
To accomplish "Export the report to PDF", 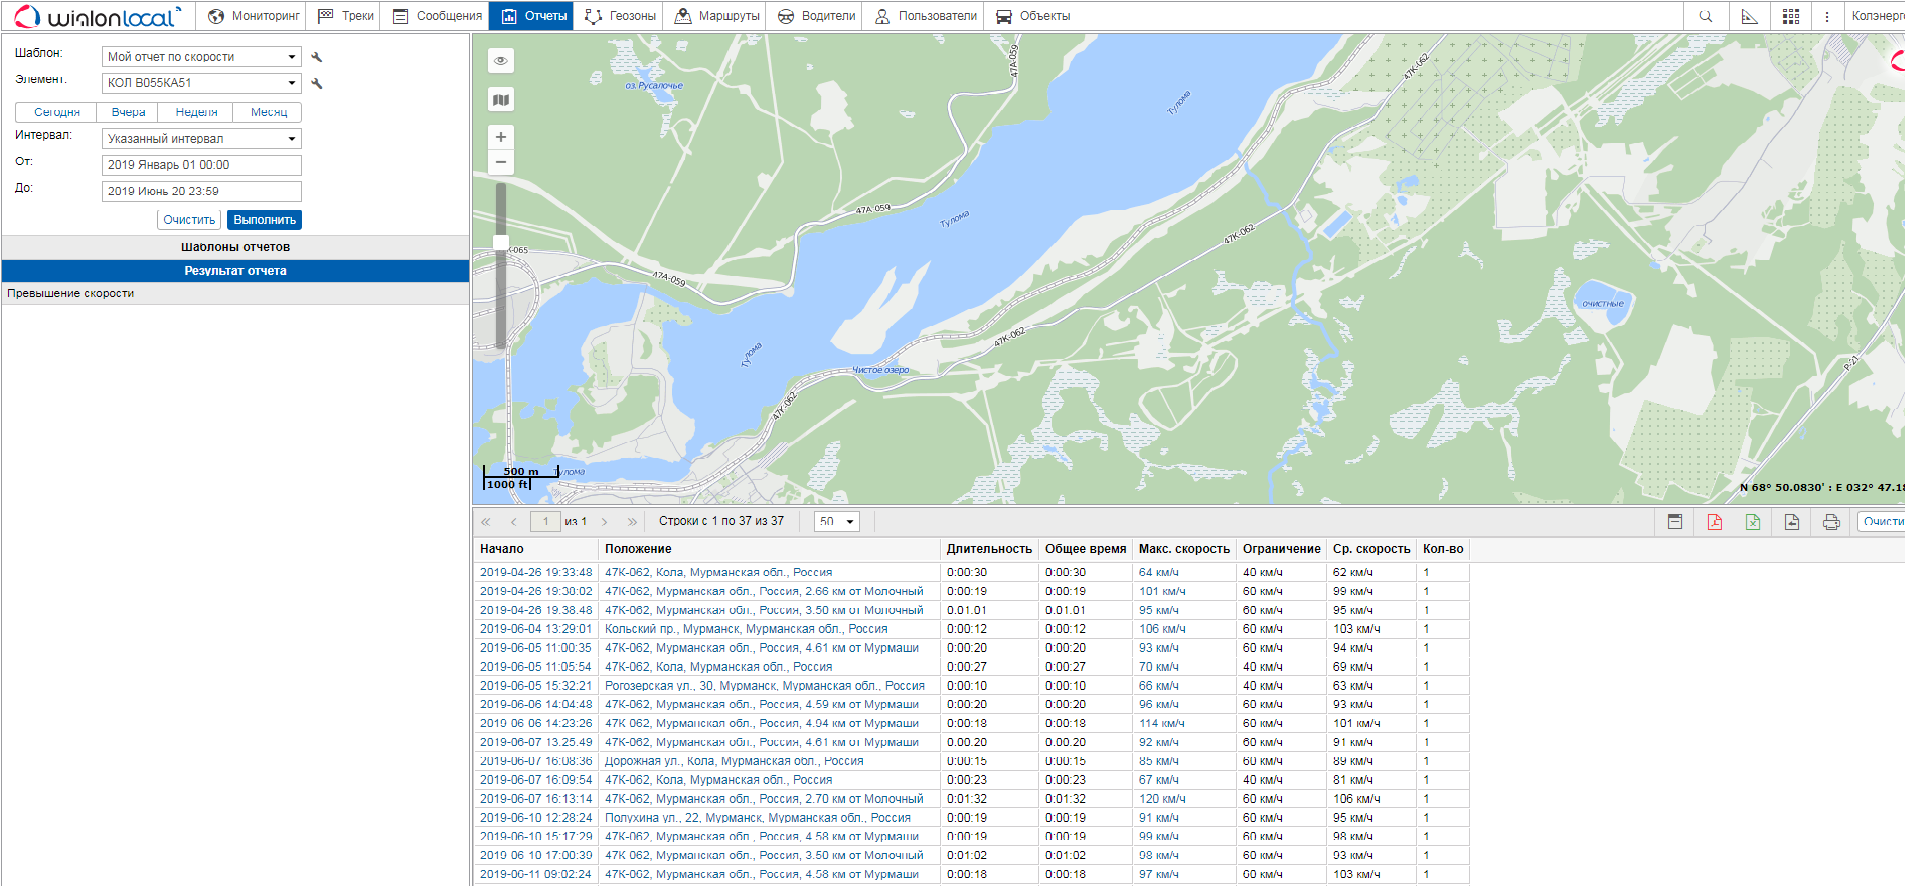I will (x=1714, y=522).
